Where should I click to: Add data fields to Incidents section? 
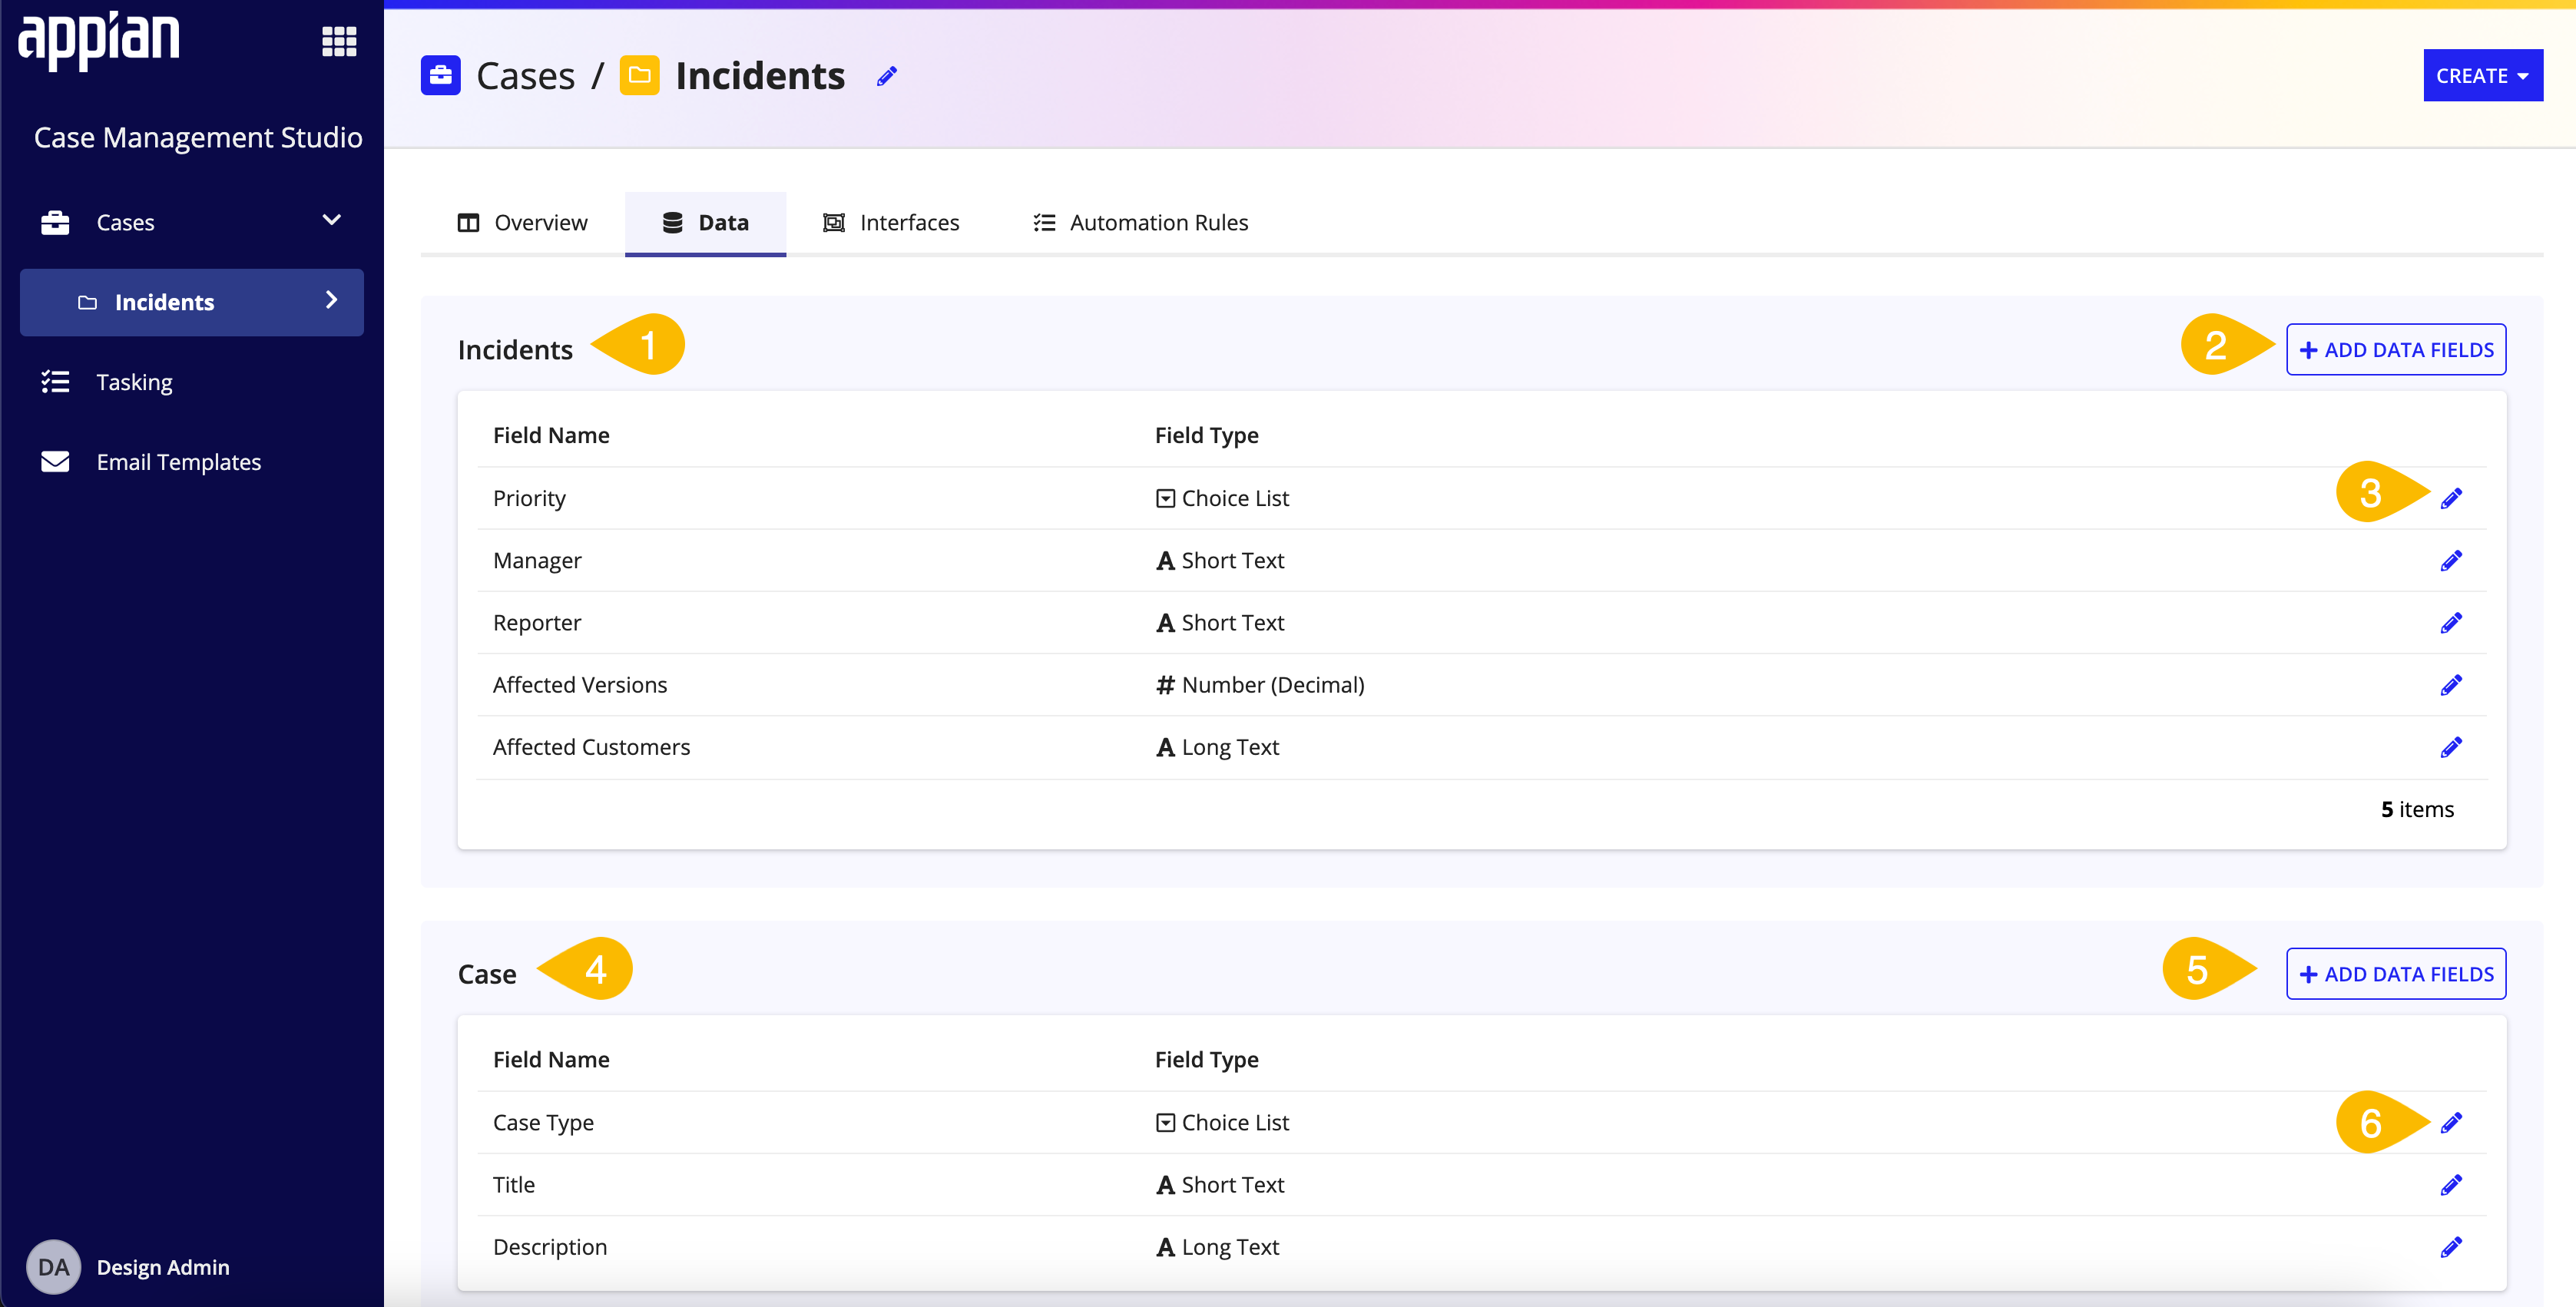[x=2395, y=350]
